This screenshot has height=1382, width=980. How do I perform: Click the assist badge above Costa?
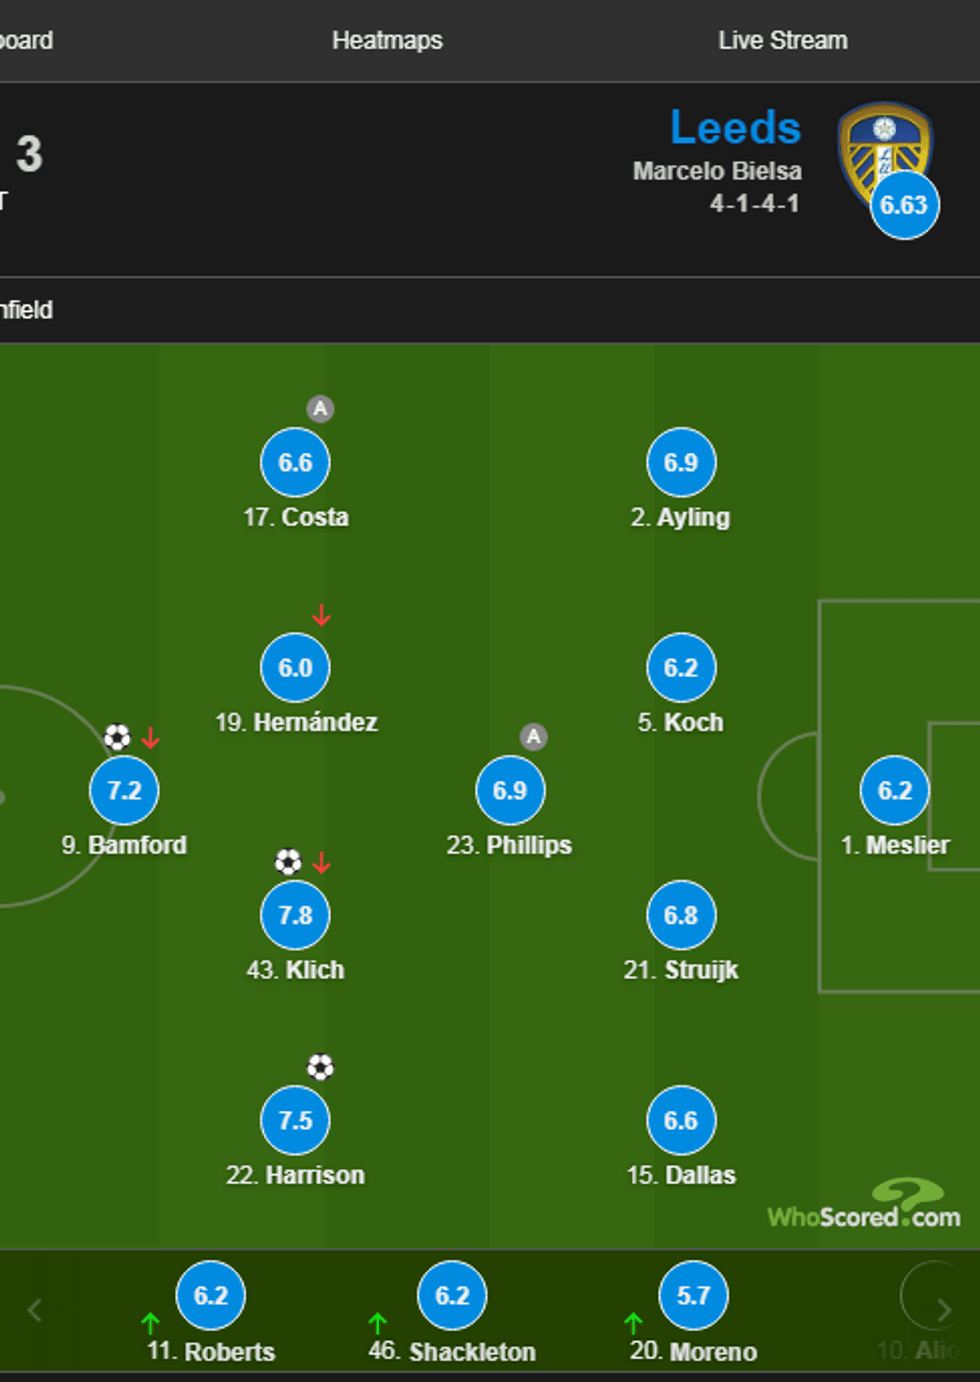tap(320, 408)
